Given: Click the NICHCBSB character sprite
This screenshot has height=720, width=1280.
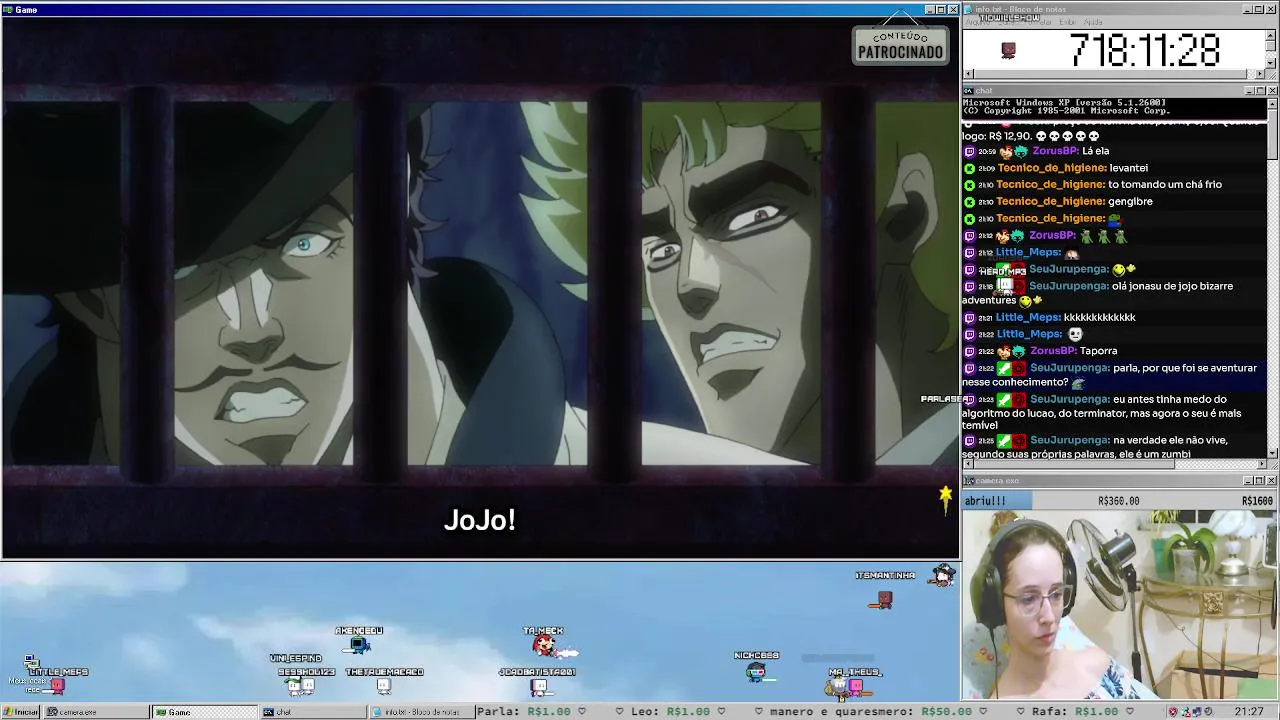Looking at the screenshot, I should coord(757,671).
